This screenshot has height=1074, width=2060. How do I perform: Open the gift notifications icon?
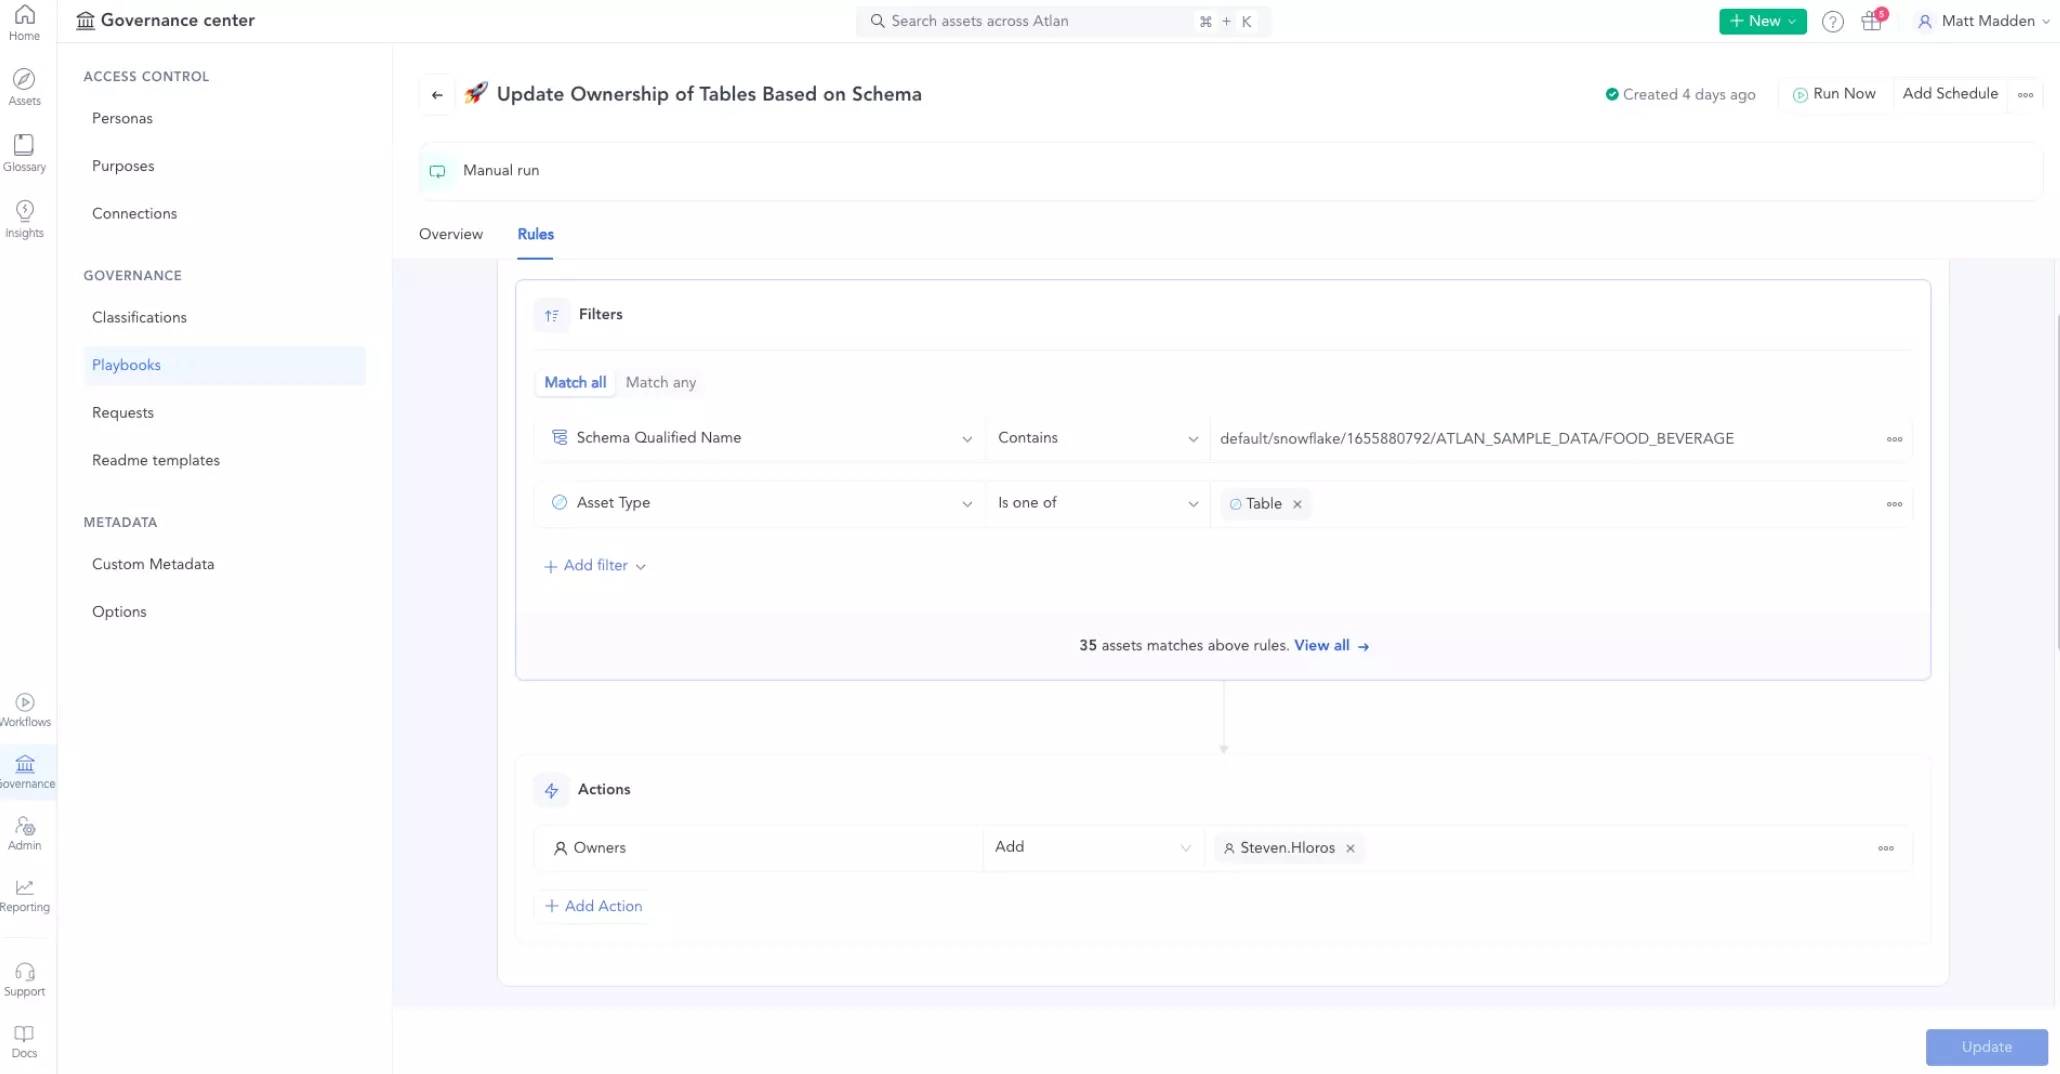pyautogui.click(x=1872, y=21)
